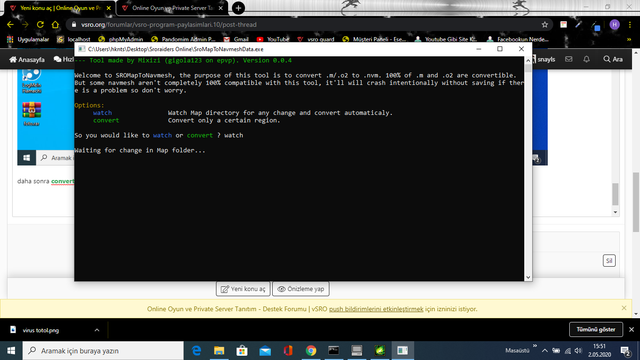Expand options for virus totol.png download

tap(97, 330)
